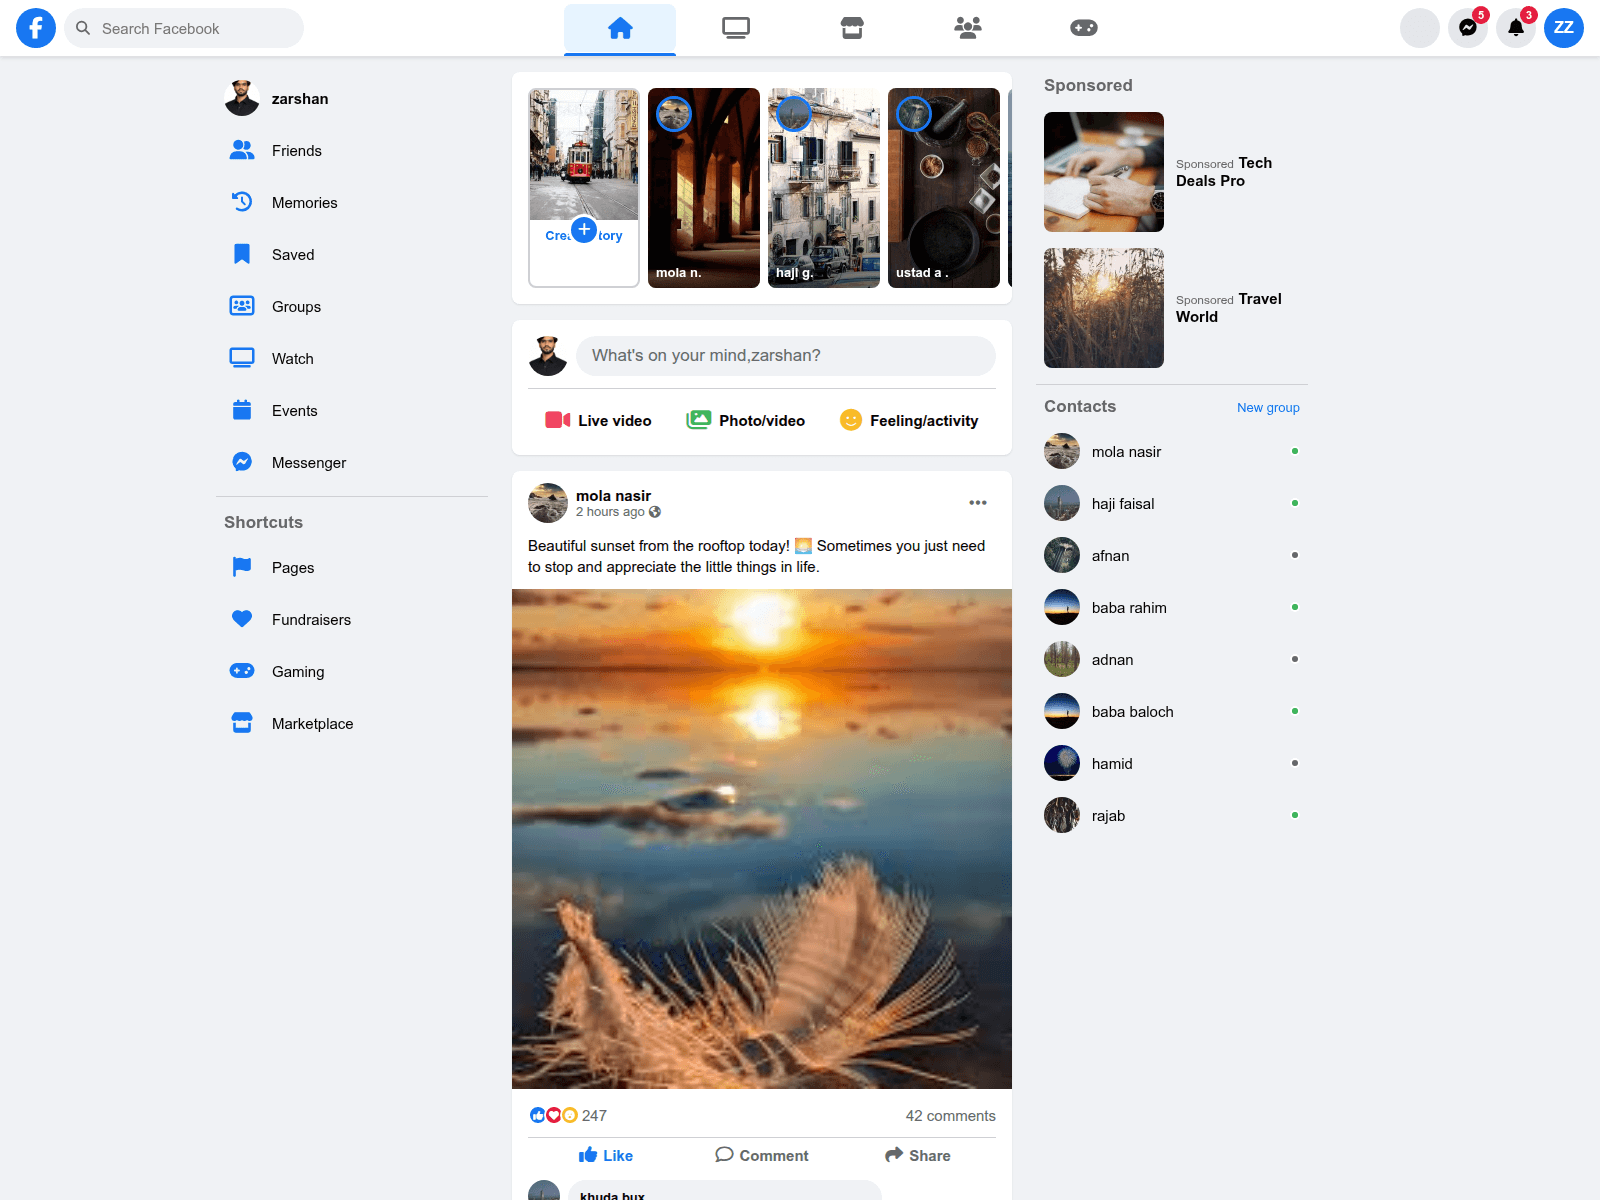Click the New group link

tap(1267, 408)
